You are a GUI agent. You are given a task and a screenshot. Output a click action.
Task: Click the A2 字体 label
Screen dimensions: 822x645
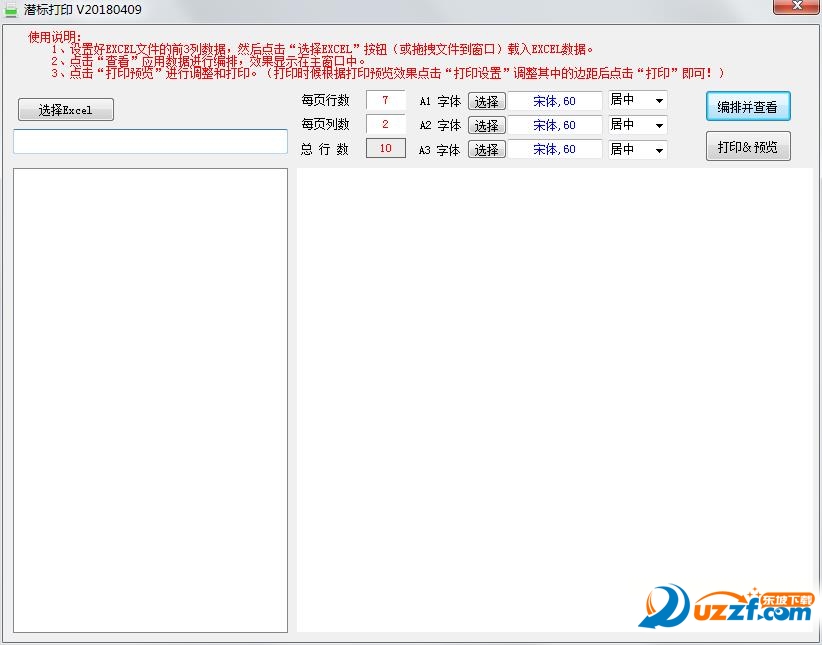(x=440, y=125)
